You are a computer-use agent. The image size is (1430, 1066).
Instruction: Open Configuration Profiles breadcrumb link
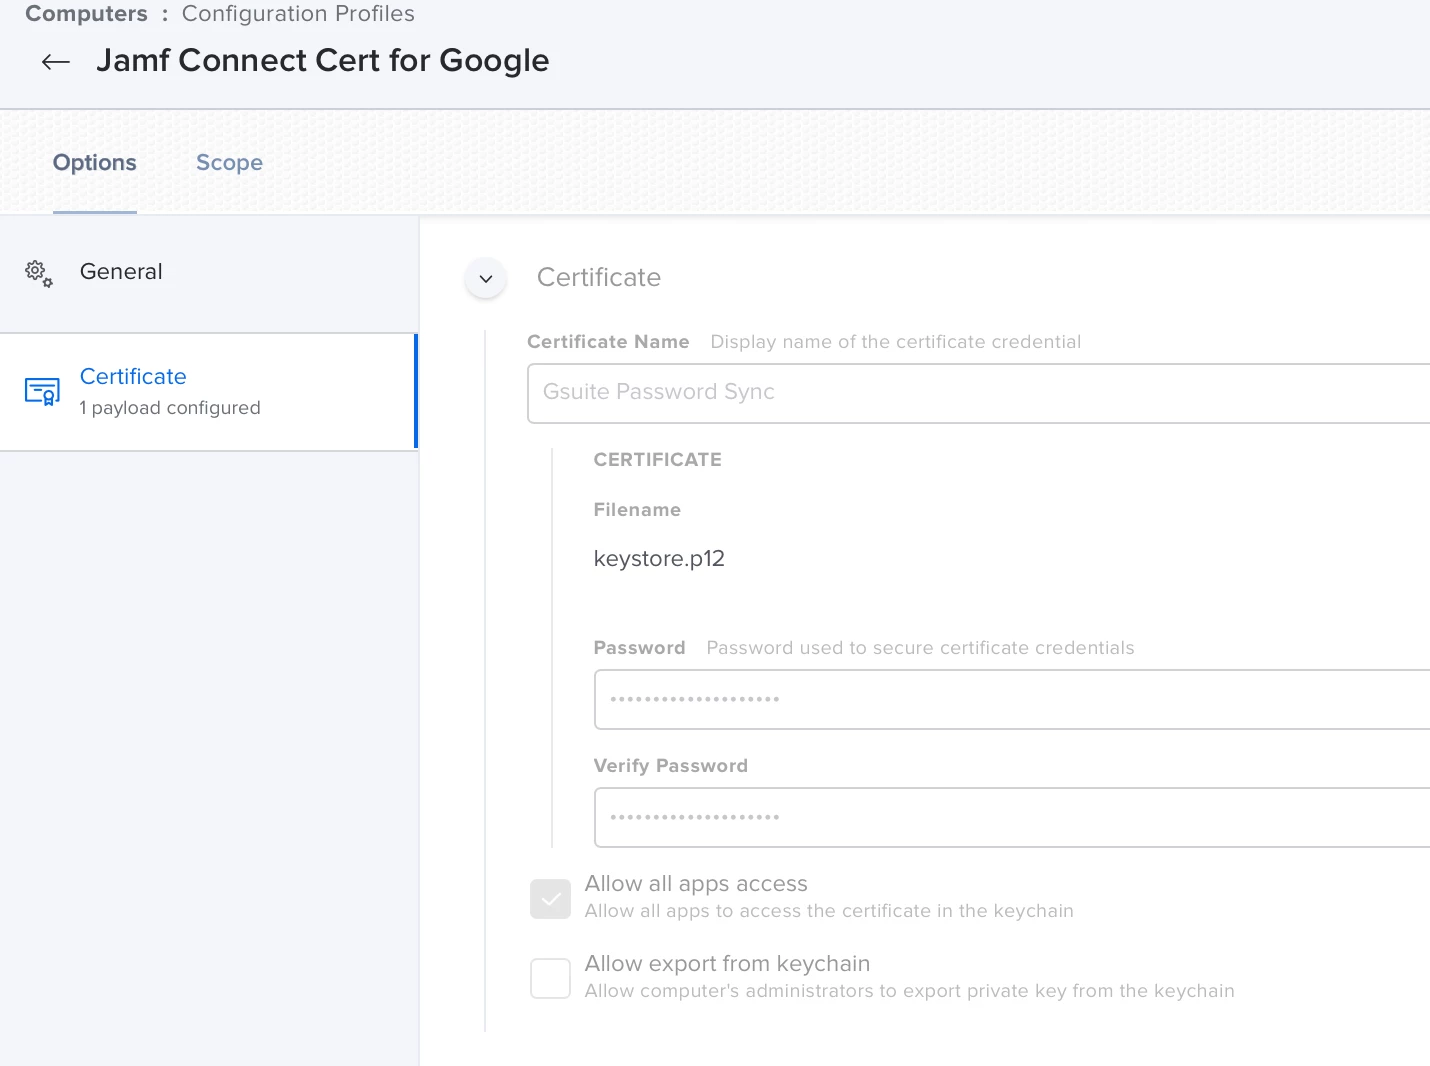(x=298, y=14)
